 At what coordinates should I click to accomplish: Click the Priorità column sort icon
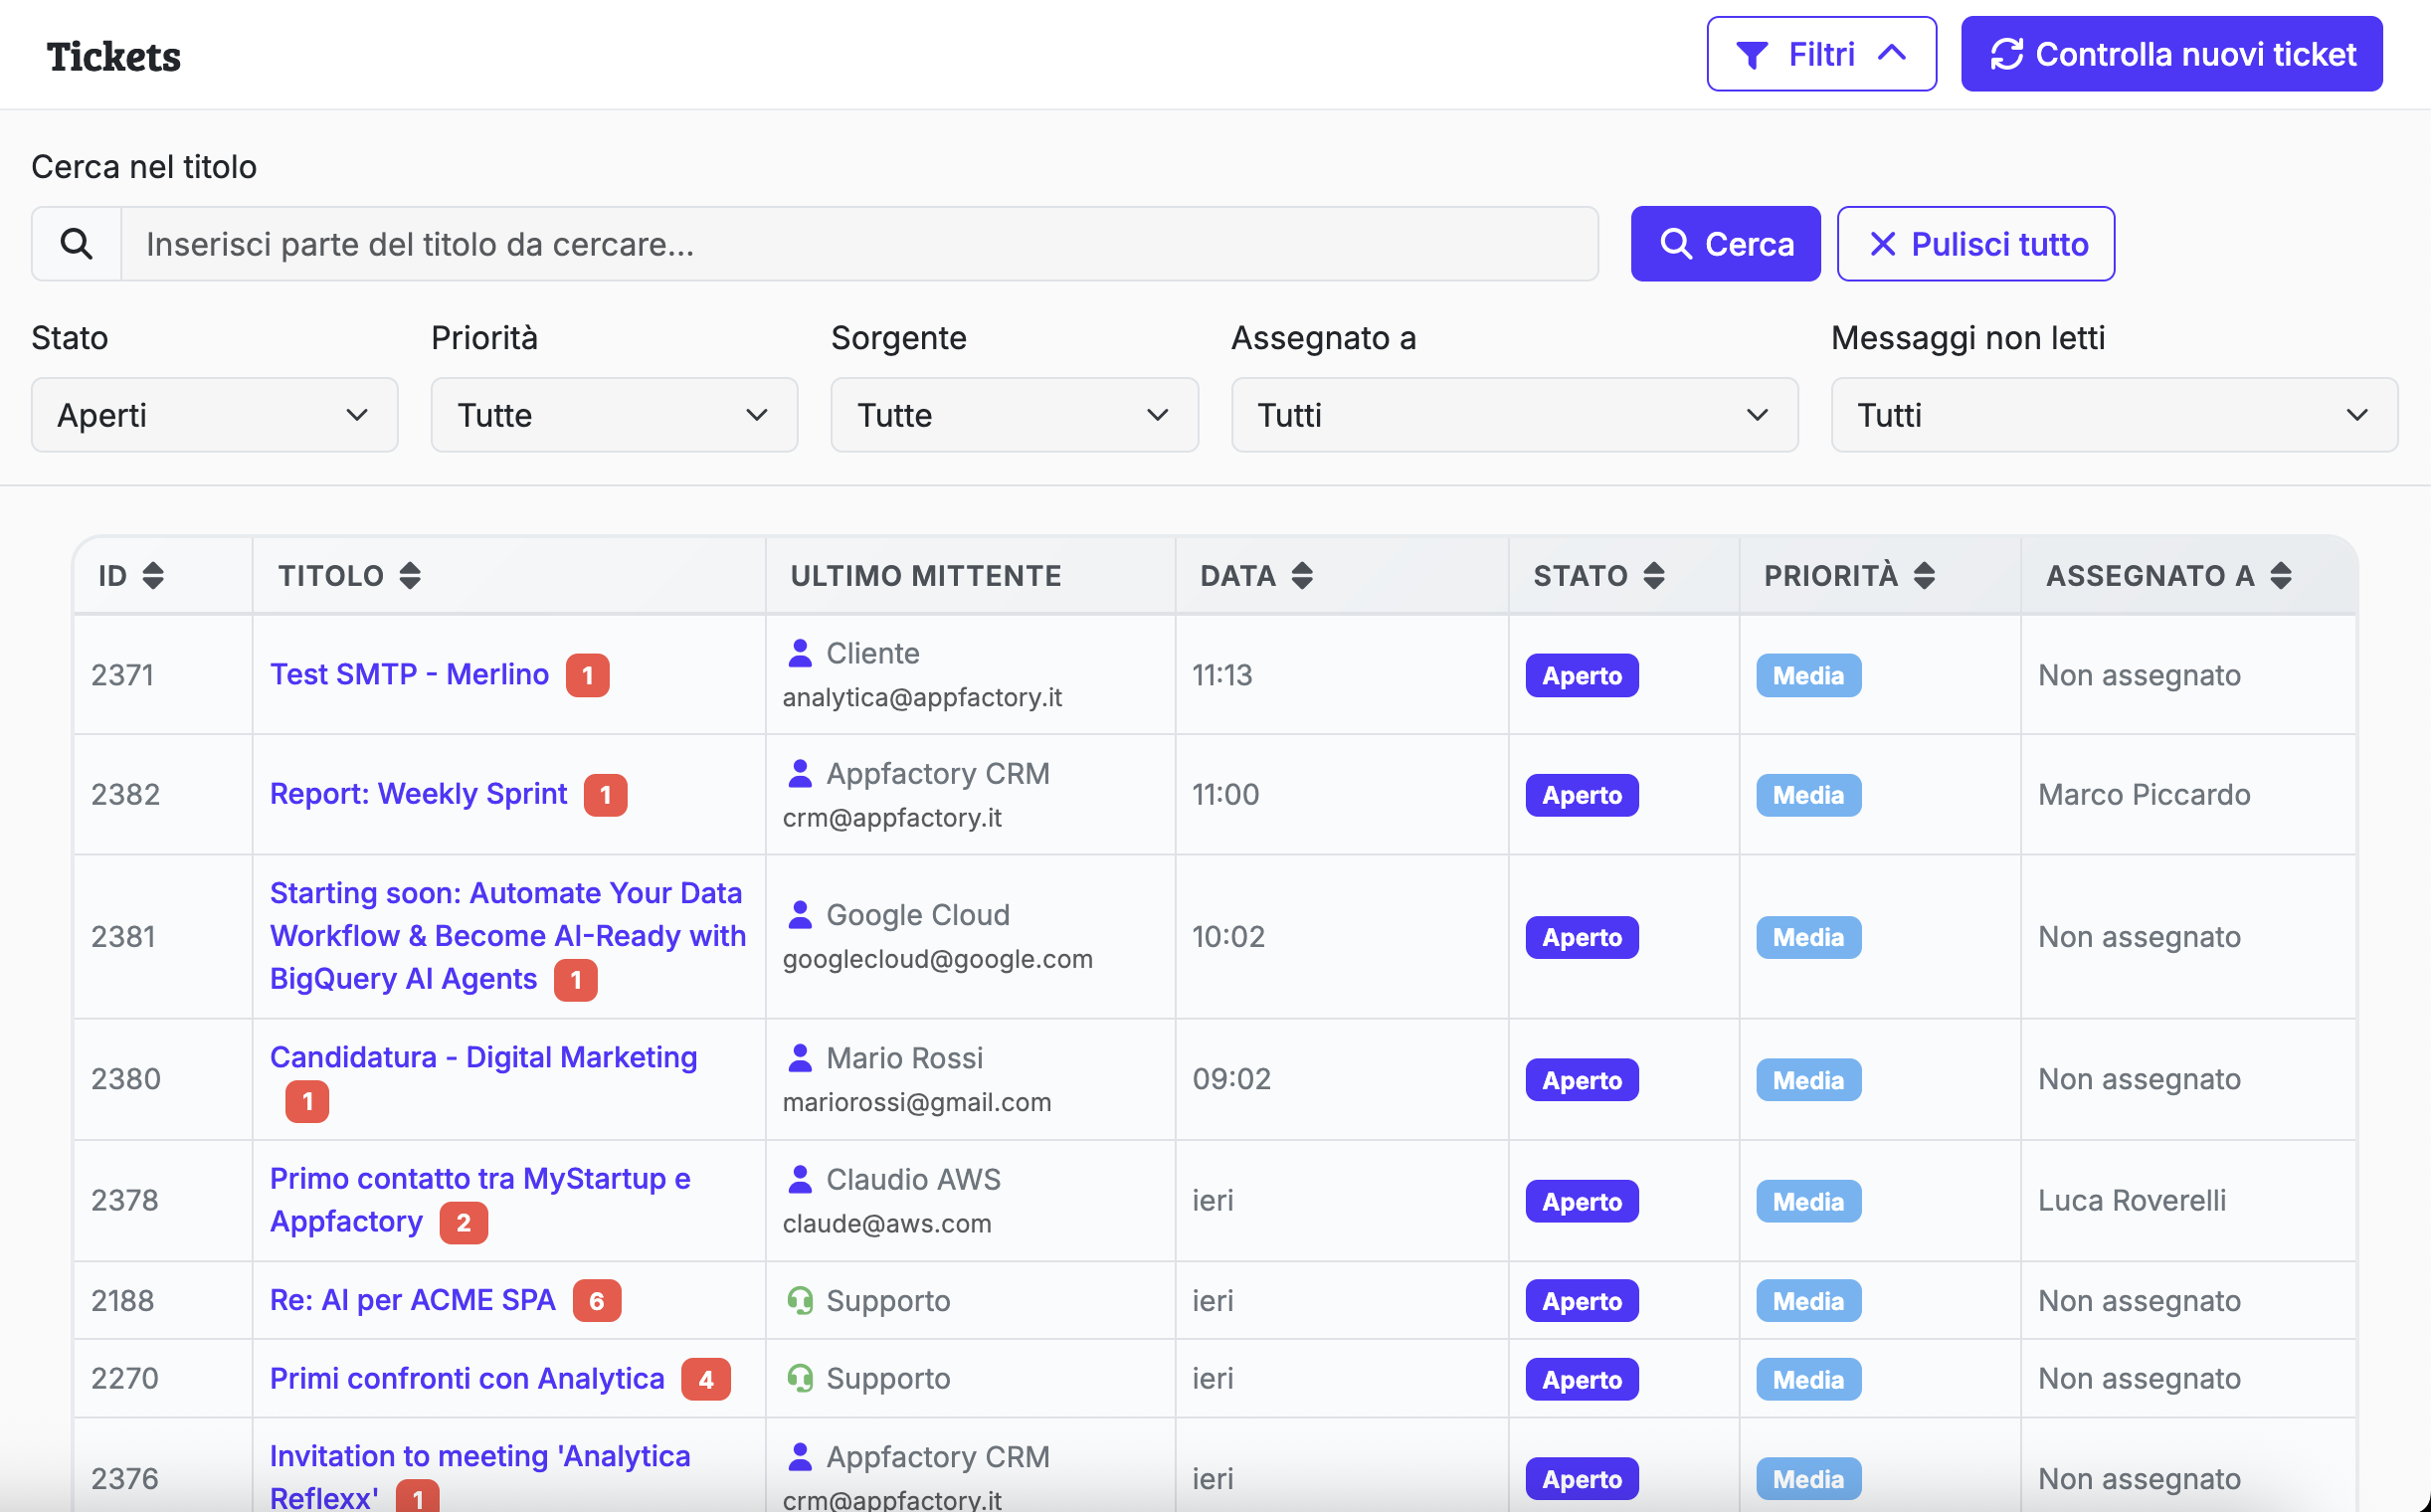(1924, 575)
